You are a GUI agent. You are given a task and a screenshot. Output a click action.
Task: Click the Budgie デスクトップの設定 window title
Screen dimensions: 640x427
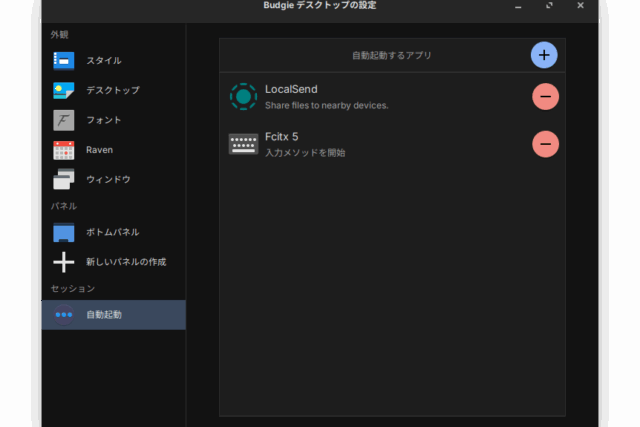(320, 5)
